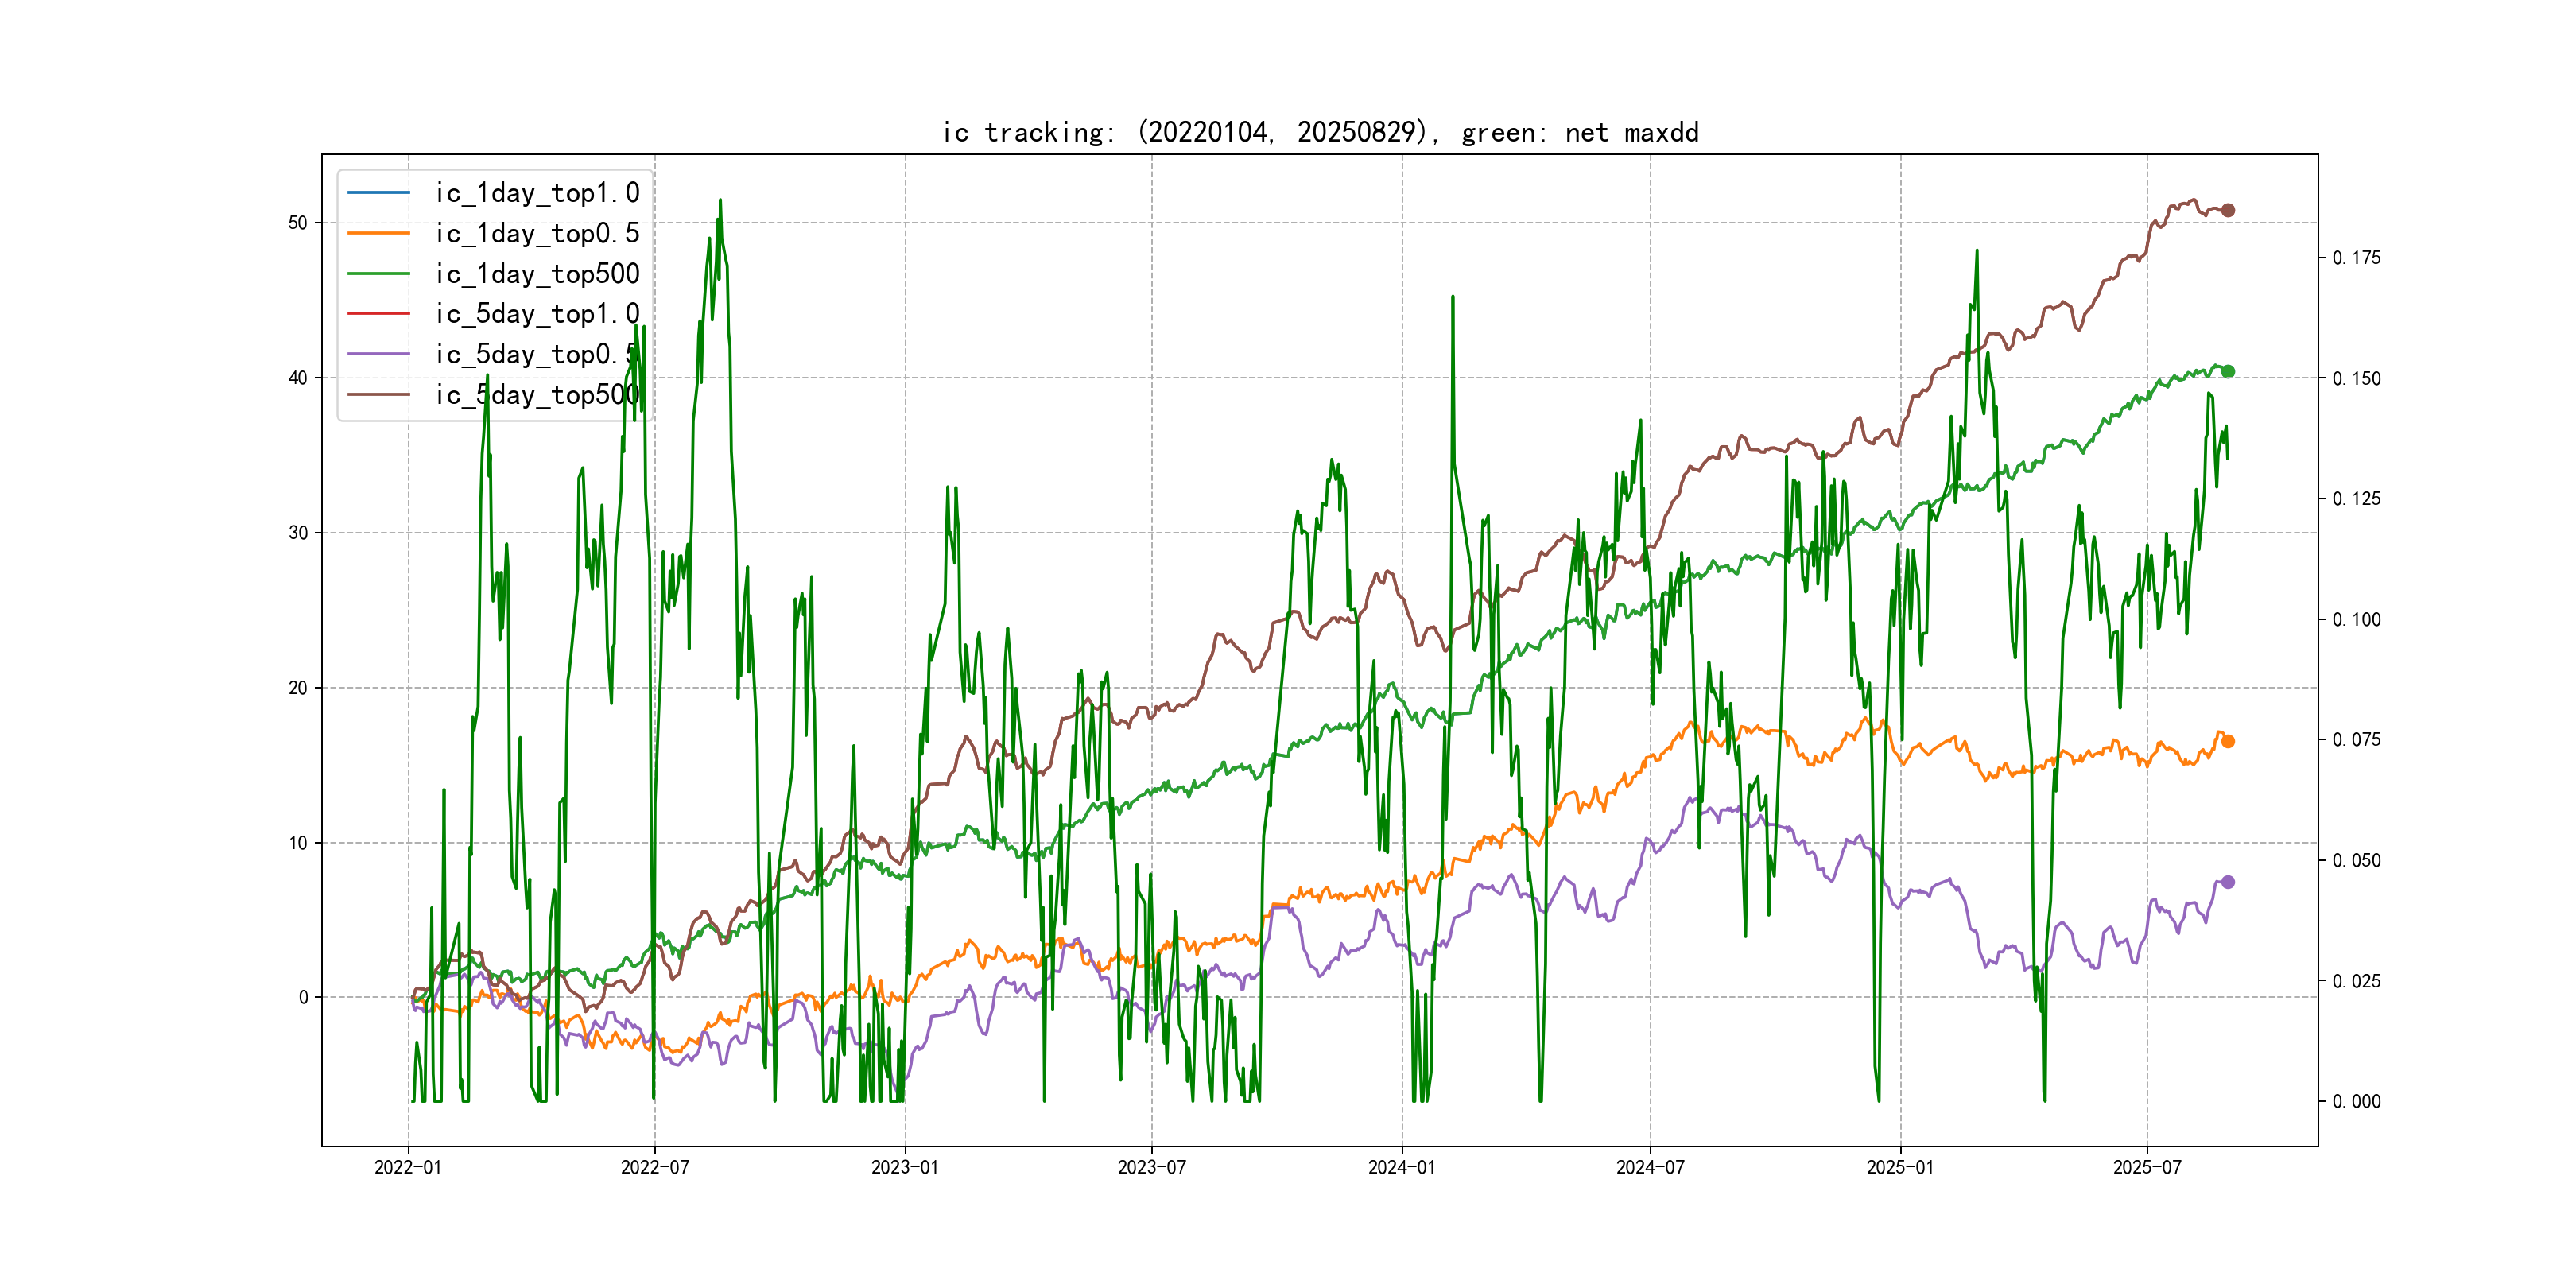Click the brown ic_5day_top500 legend line

click(378, 395)
